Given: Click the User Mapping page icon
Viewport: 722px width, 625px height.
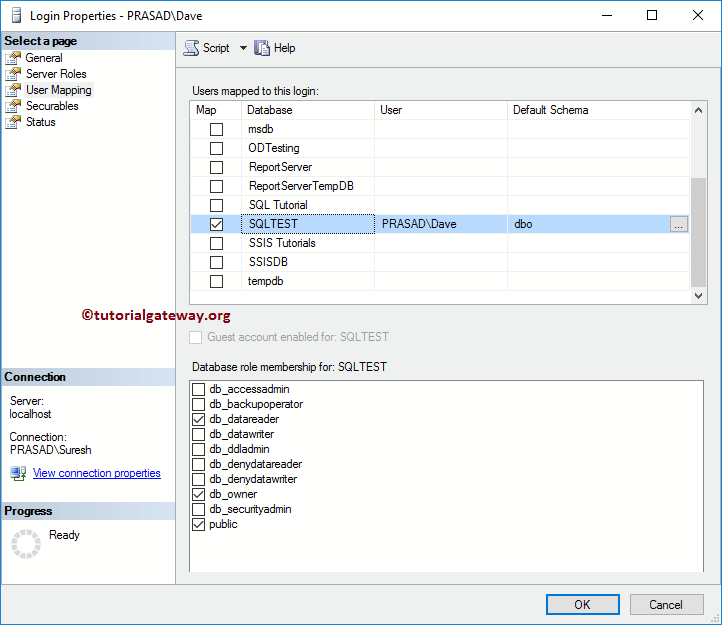Looking at the screenshot, I should [x=13, y=90].
